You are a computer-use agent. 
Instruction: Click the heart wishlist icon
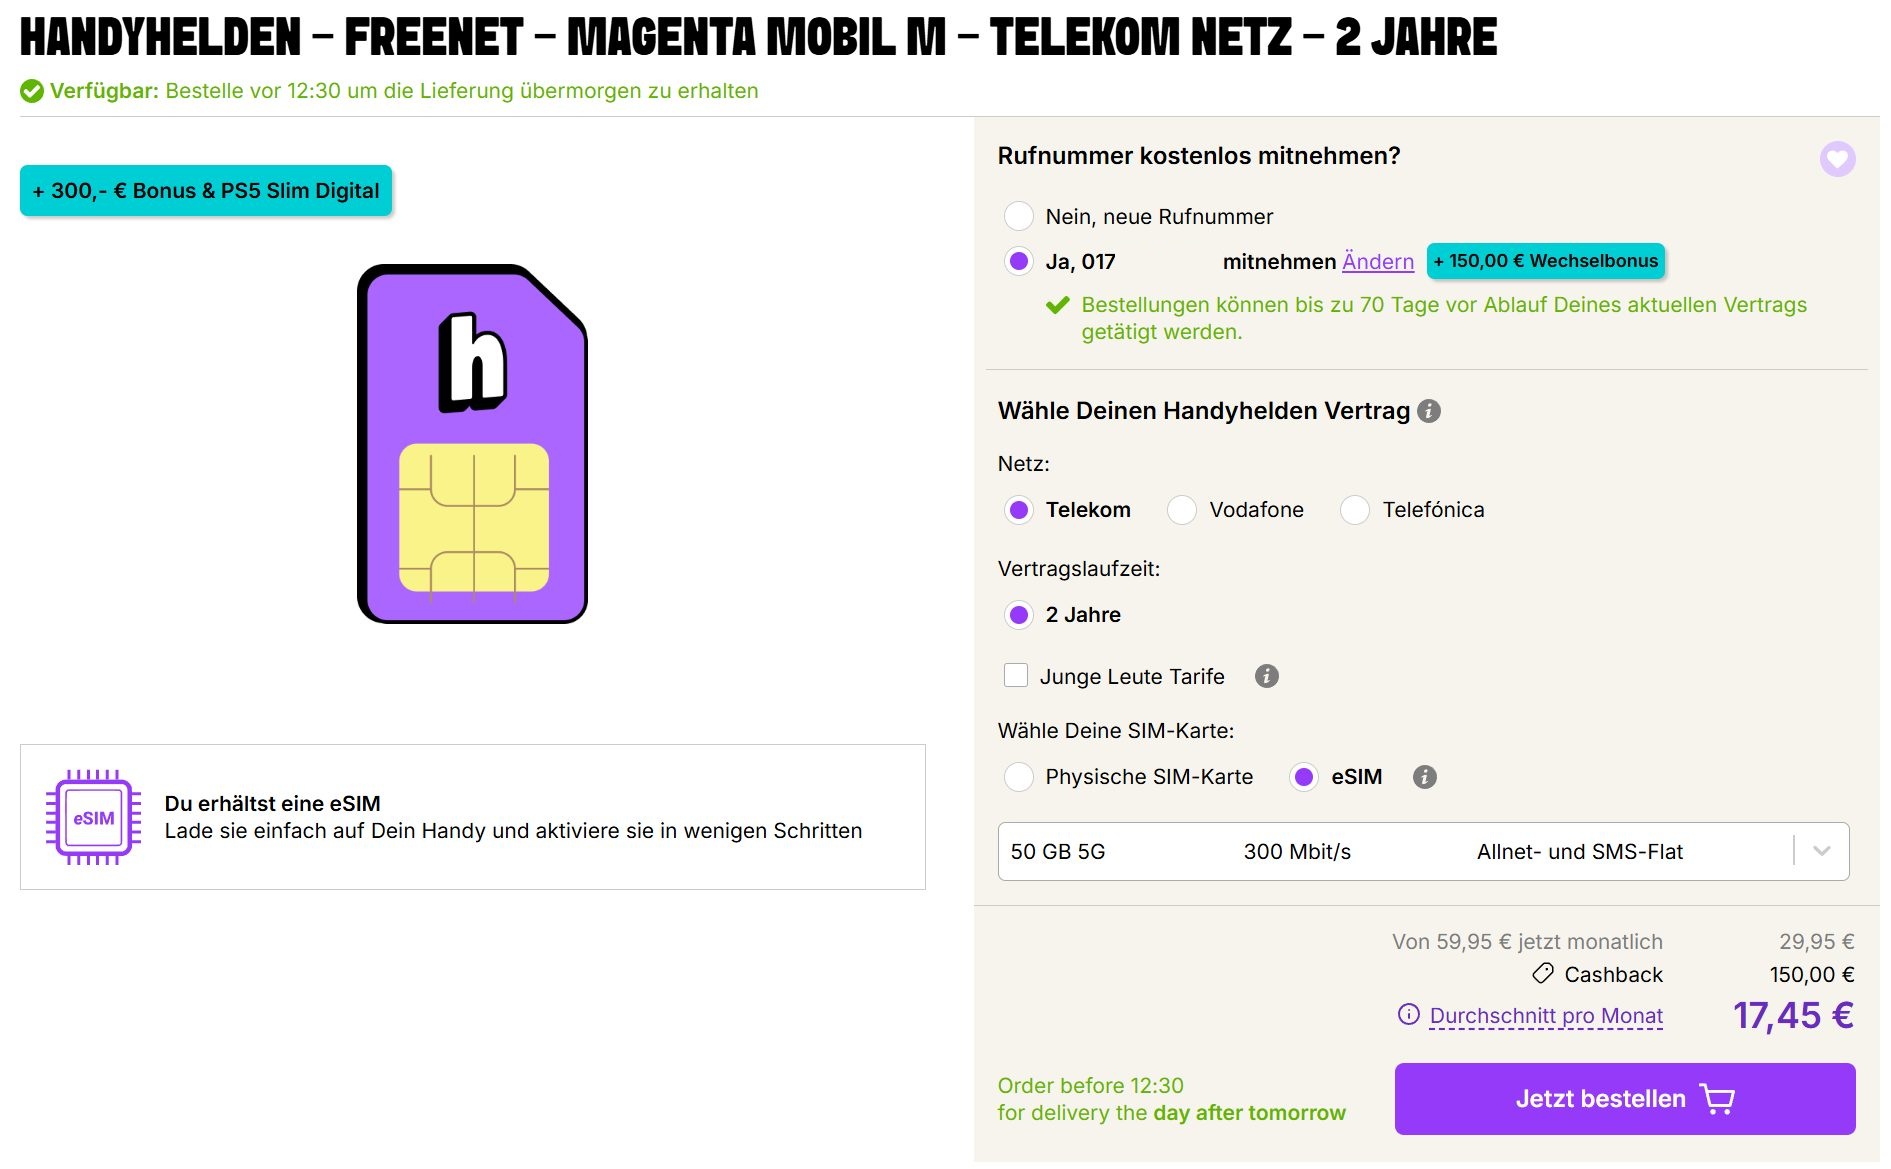pyautogui.click(x=1837, y=159)
